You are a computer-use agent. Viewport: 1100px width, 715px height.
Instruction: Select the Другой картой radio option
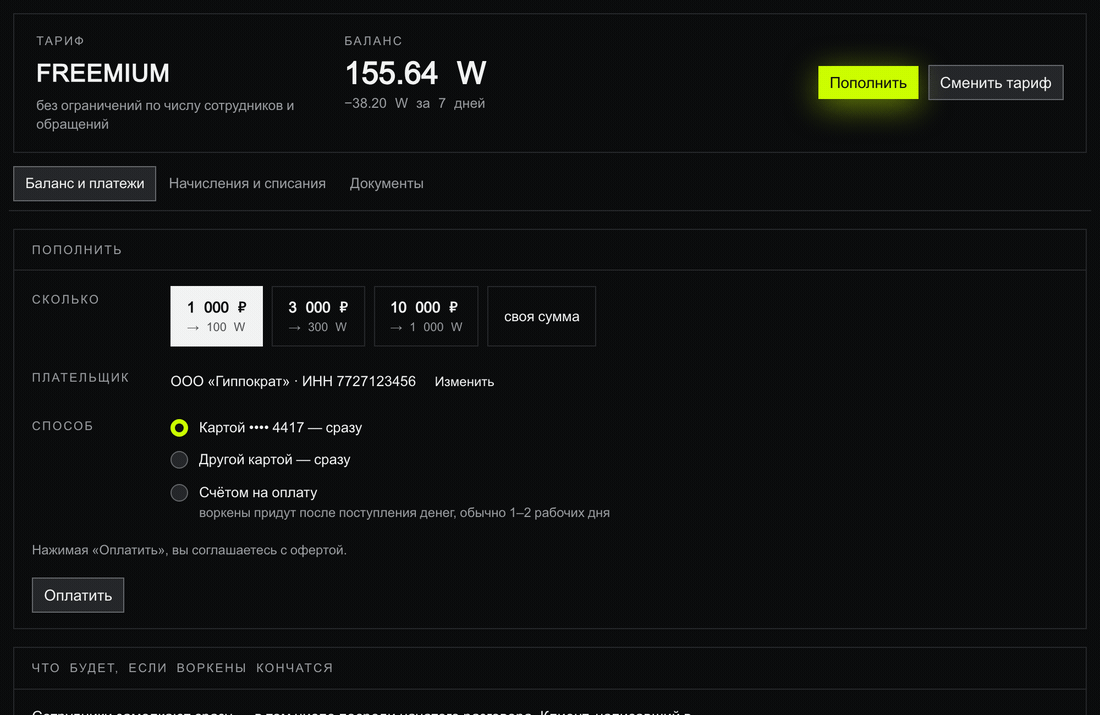tap(180, 460)
